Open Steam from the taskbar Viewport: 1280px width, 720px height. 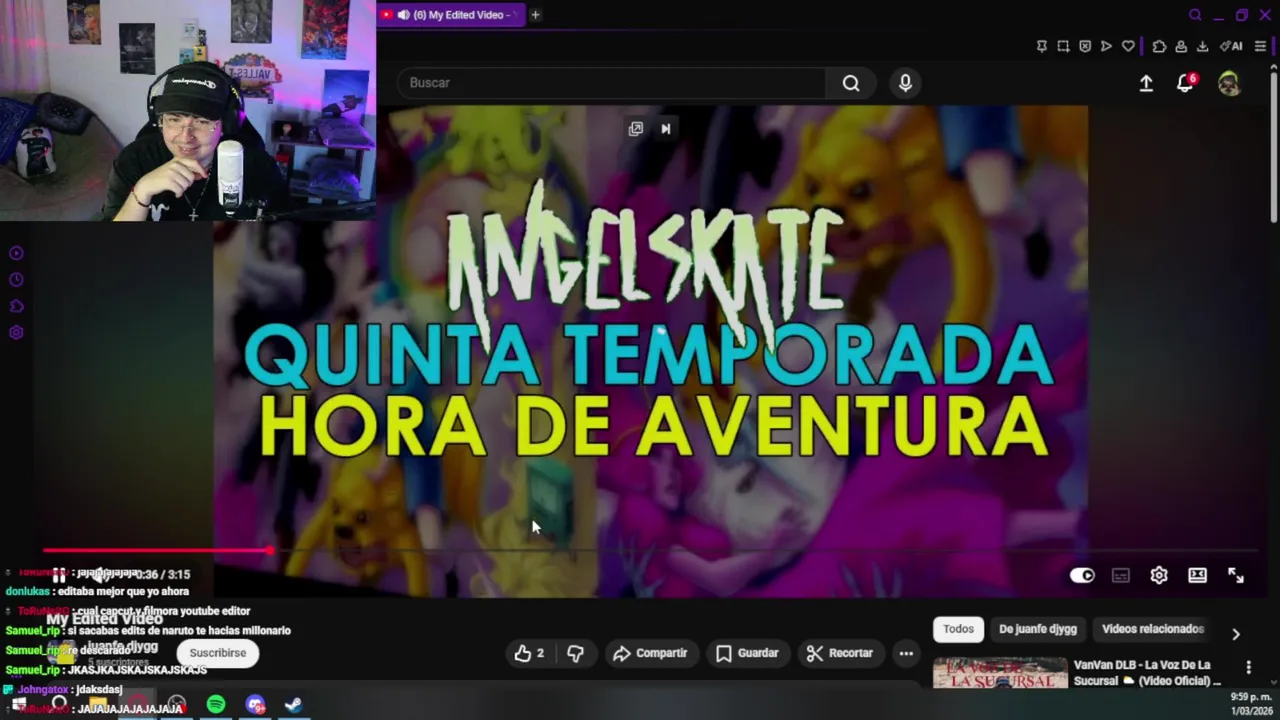click(x=294, y=705)
